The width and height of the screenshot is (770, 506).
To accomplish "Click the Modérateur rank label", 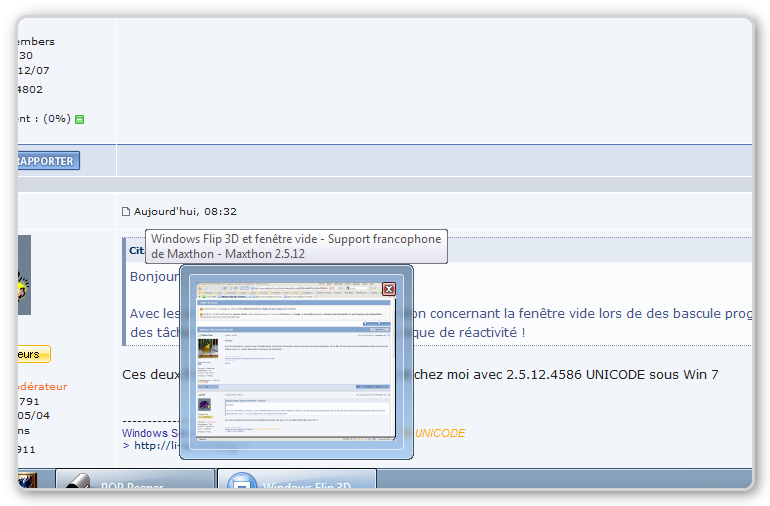I will [43, 387].
